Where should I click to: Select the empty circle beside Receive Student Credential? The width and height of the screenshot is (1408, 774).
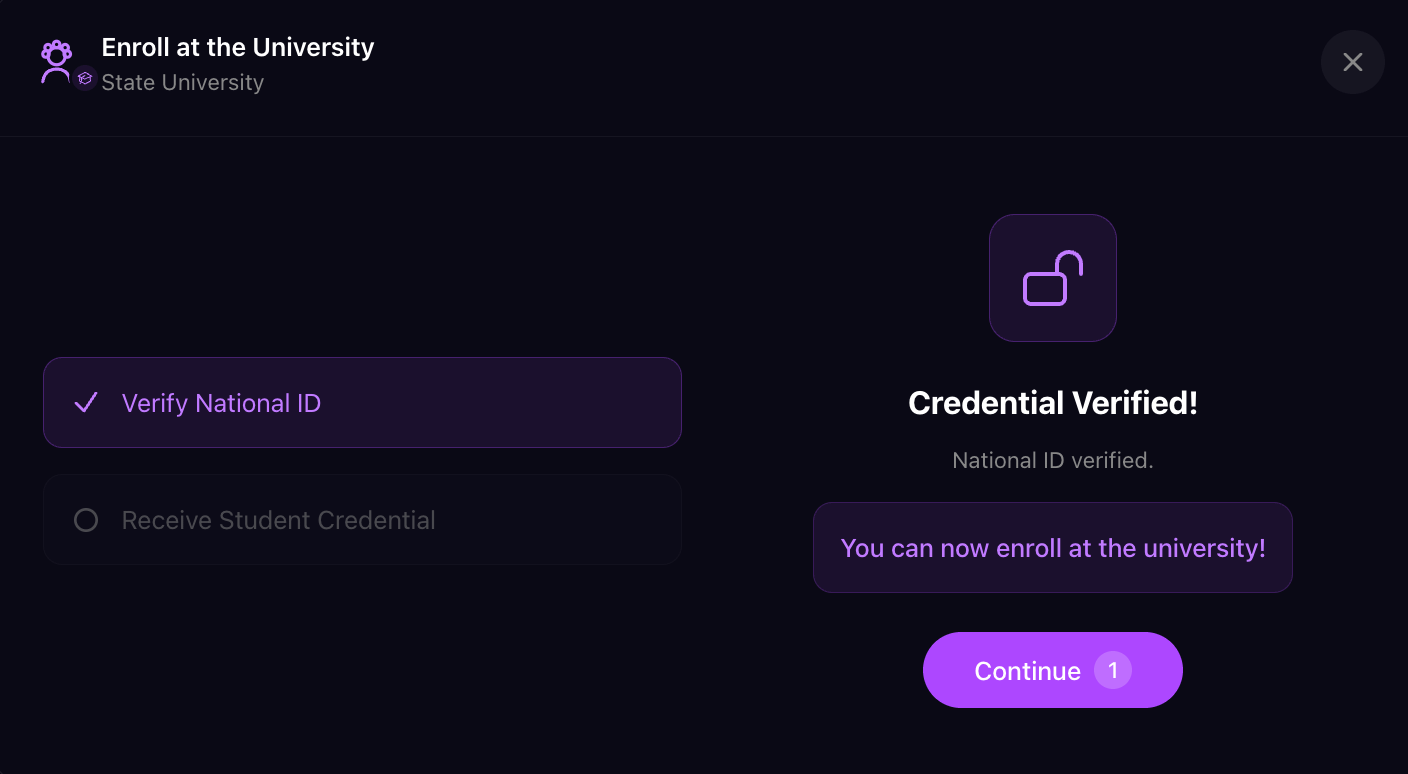(x=86, y=520)
